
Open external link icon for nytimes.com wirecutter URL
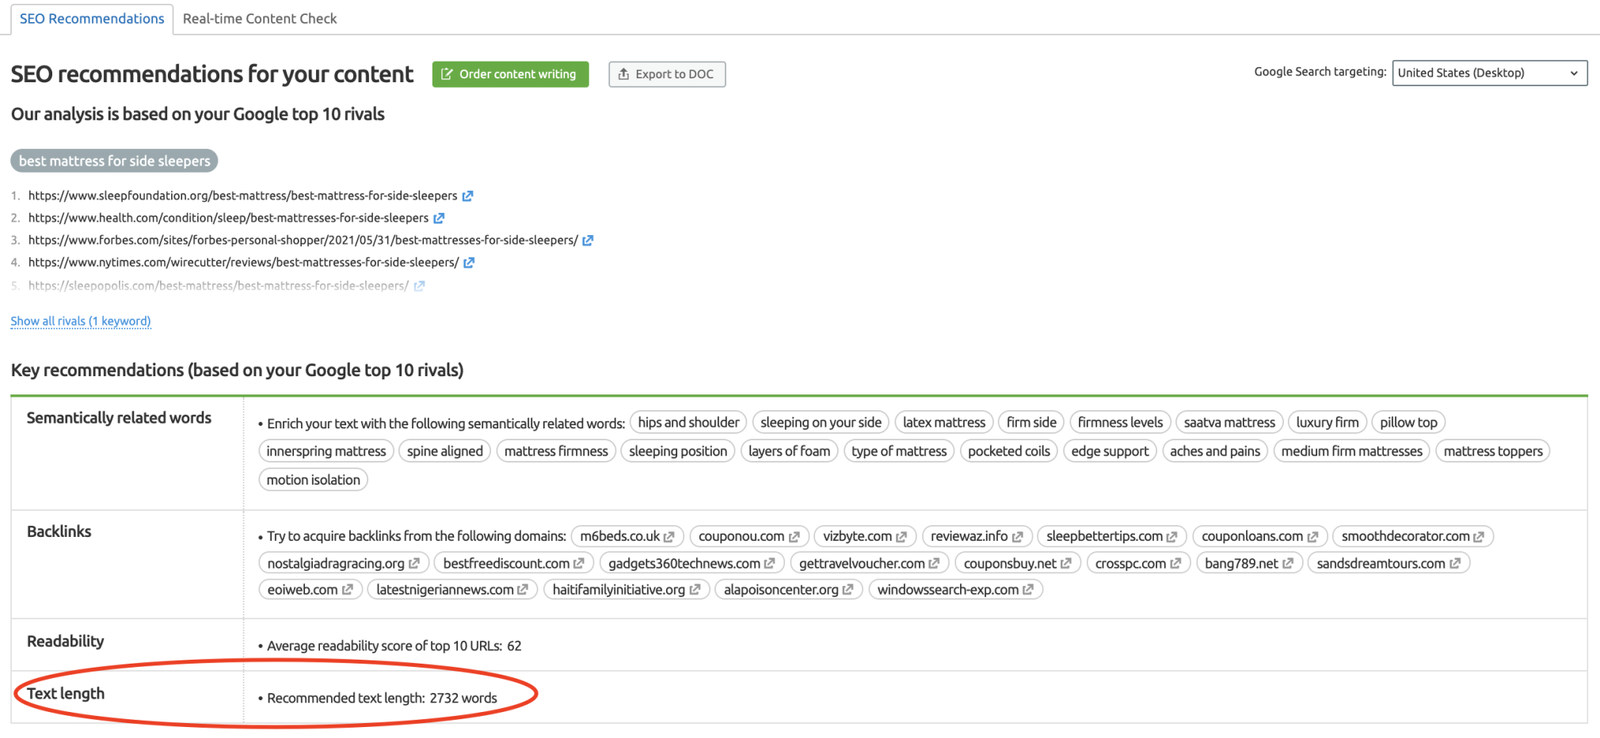[x=469, y=263]
